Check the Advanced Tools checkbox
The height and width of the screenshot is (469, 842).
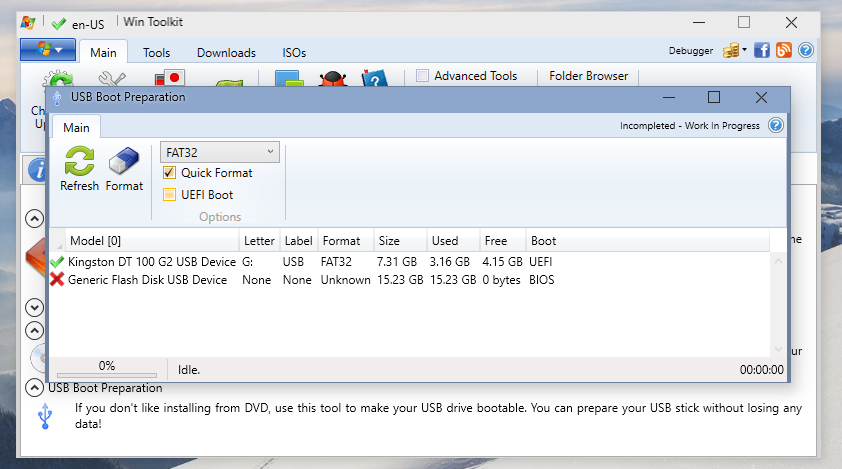coord(423,76)
